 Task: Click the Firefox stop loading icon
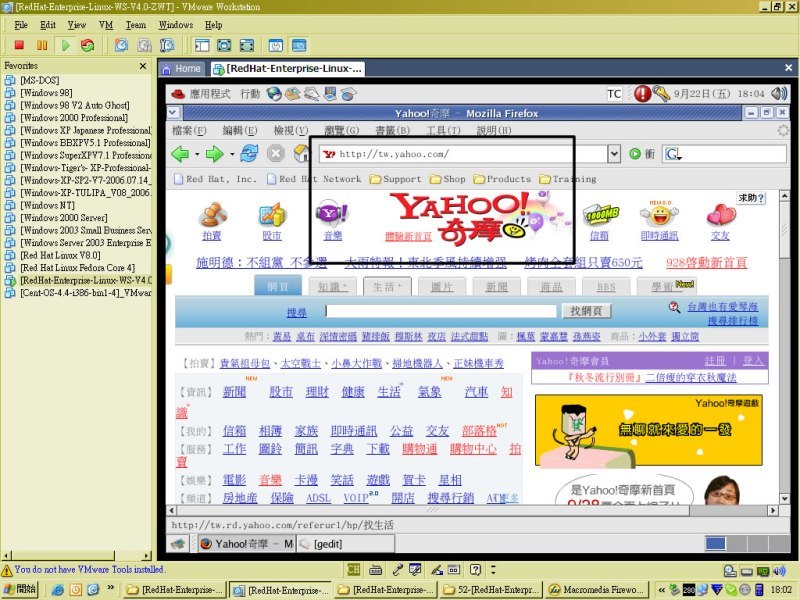click(x=276, y=154)
